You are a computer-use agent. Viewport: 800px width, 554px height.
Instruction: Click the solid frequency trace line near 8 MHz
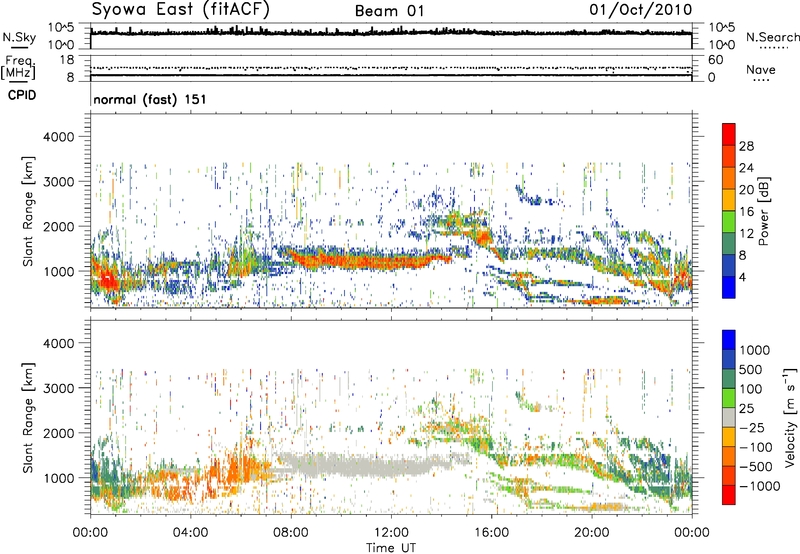(391, 75)
